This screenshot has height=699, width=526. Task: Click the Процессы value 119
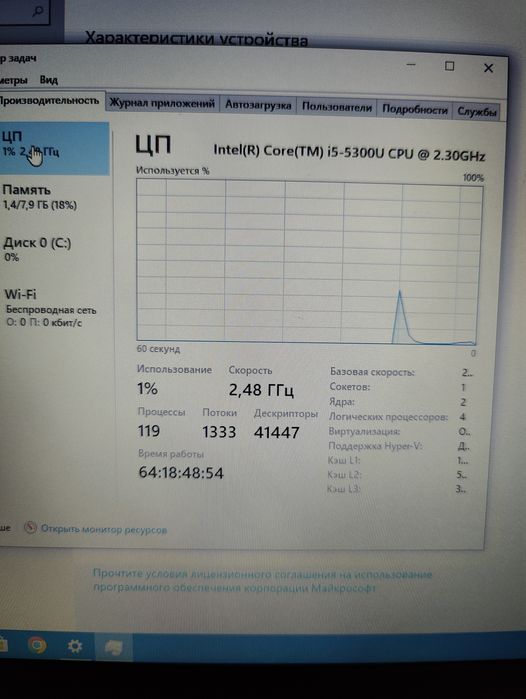click(x=148, y=431)
